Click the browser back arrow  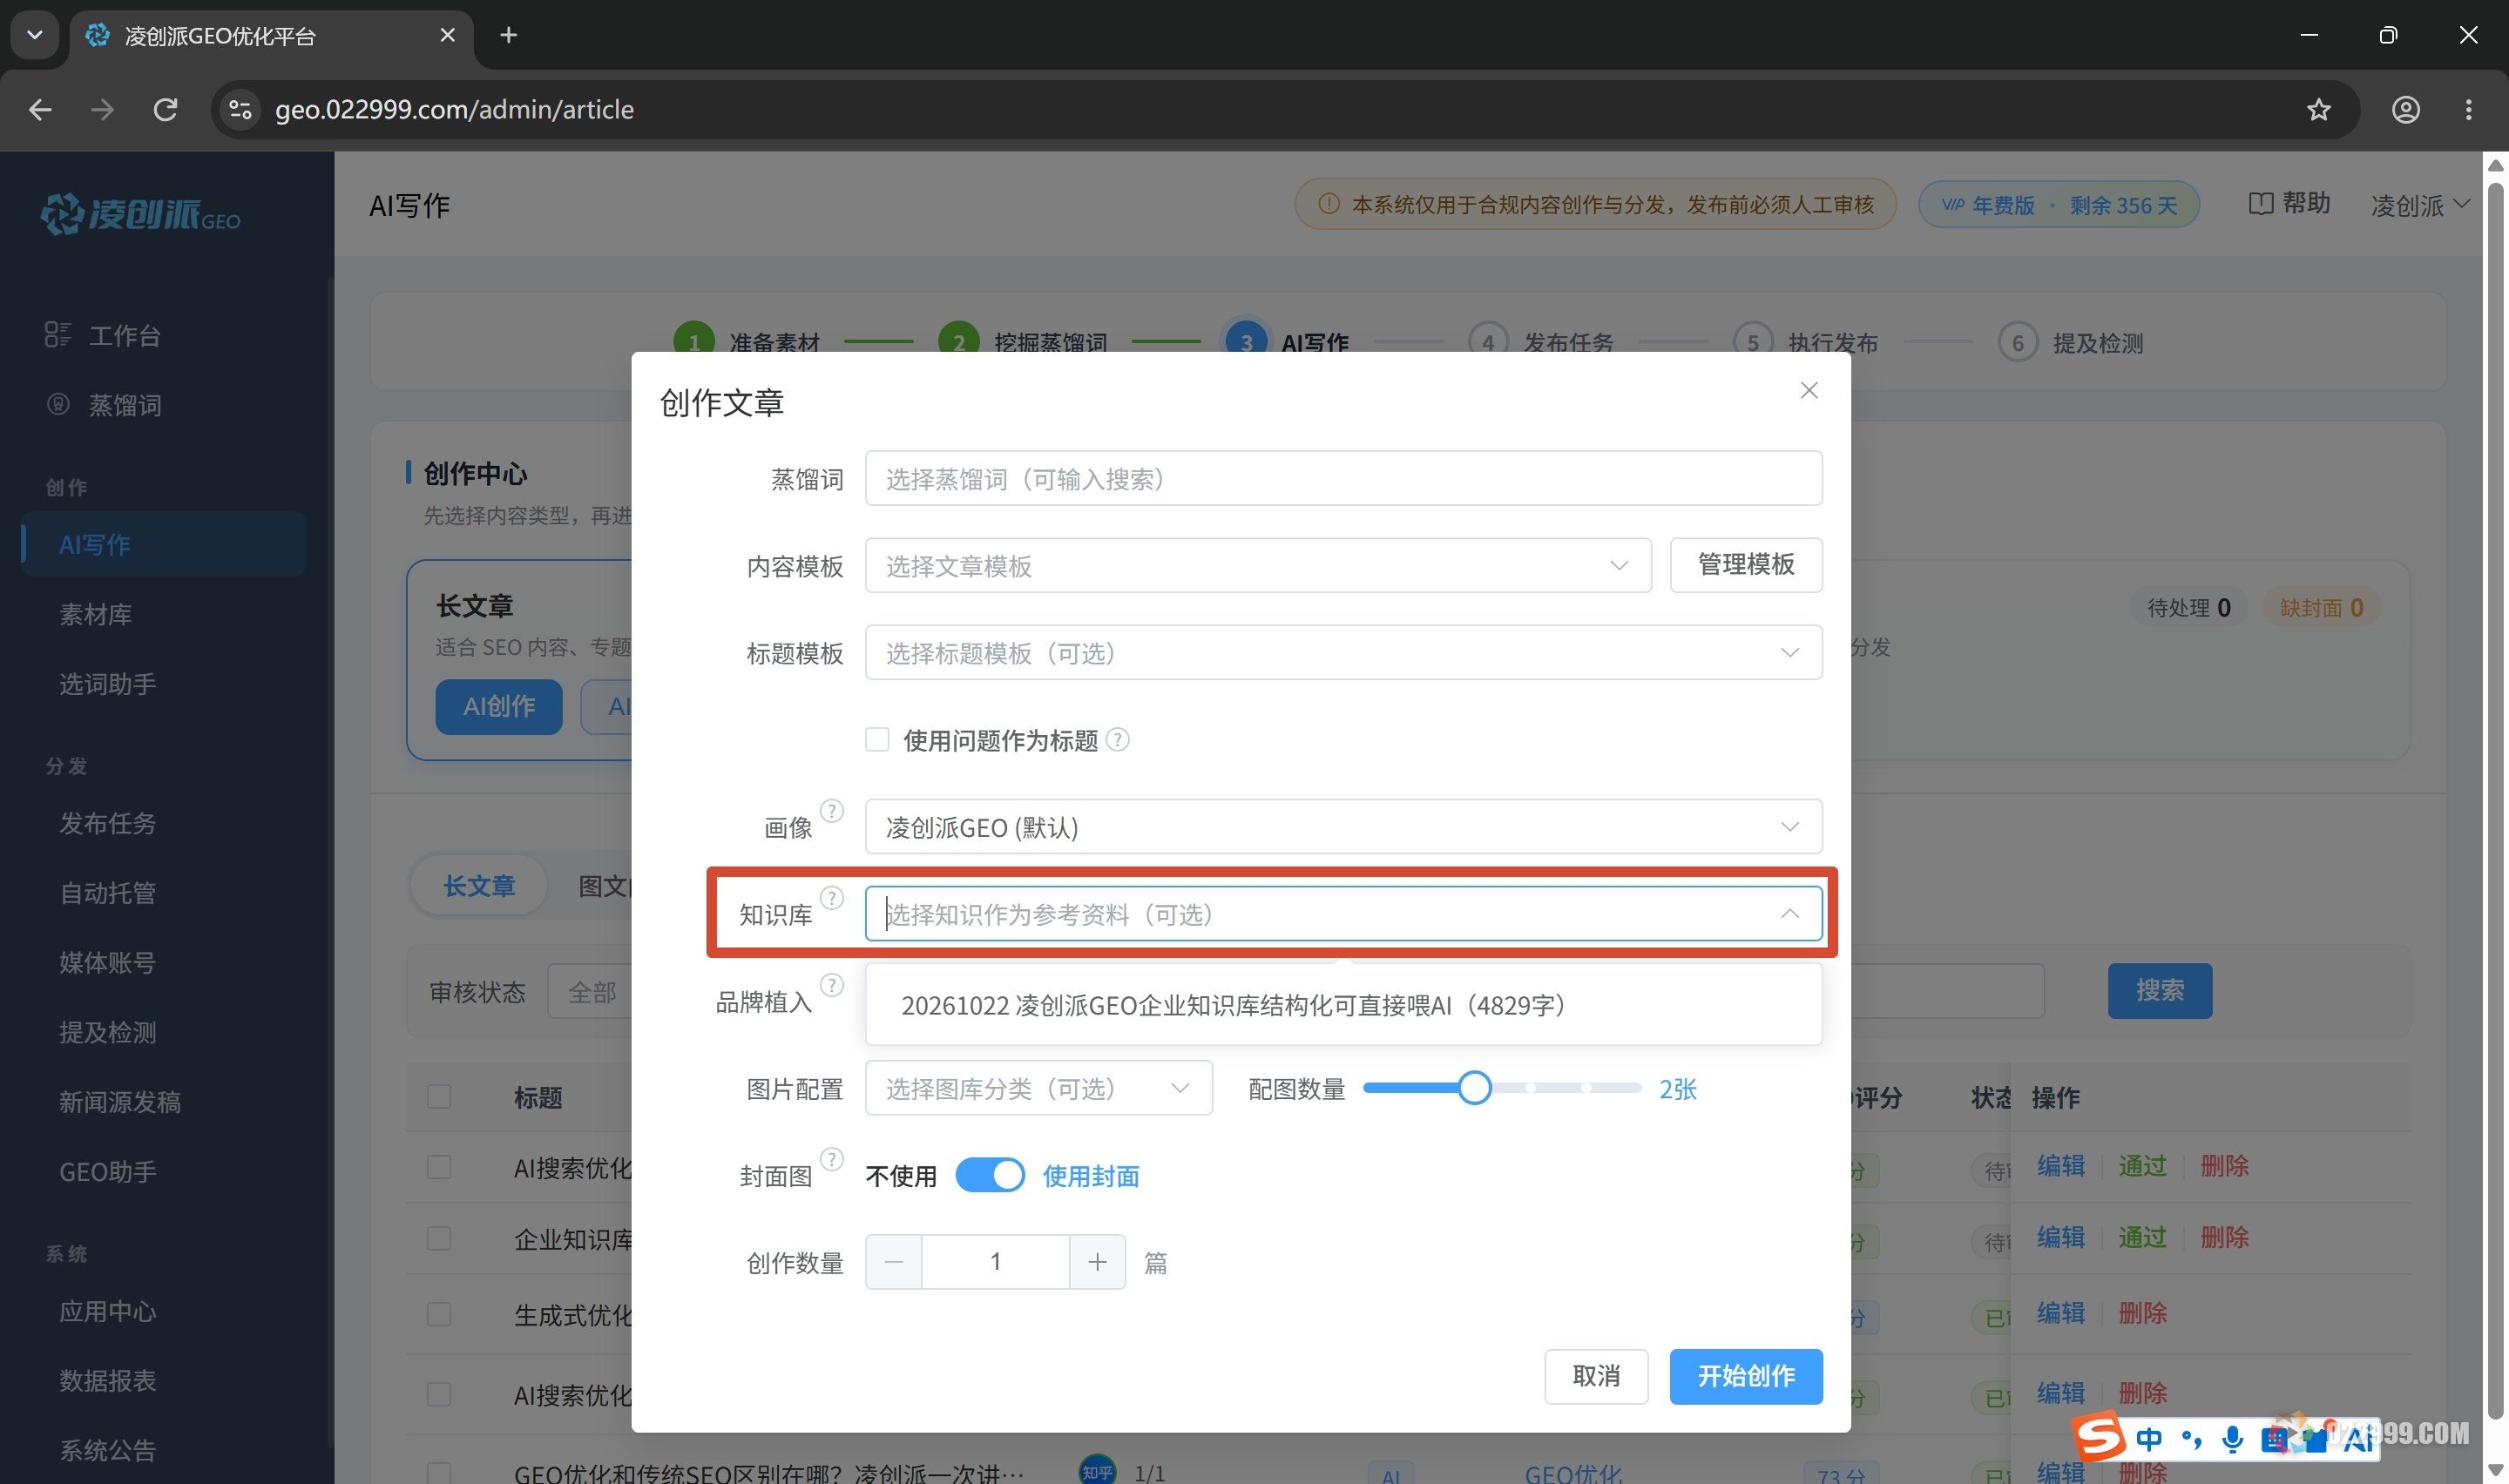(x=40, y=109)
